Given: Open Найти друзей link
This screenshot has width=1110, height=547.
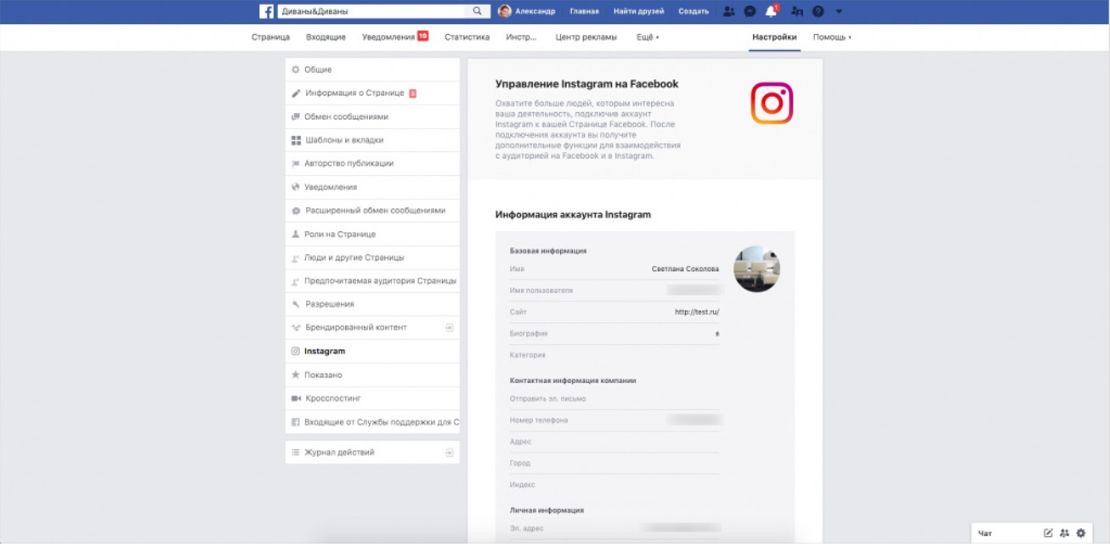Looking at the screenshot, I should tap(639, 11).
